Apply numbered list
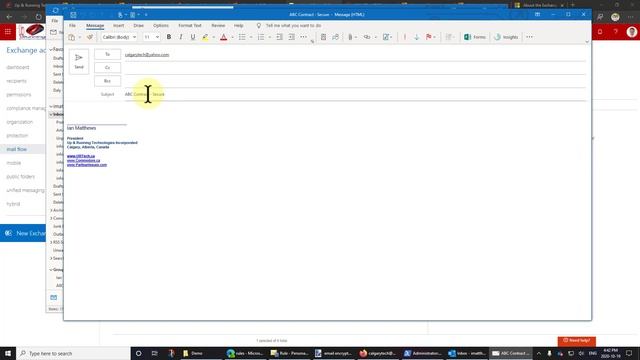The image size is (640, 360). [x=261, y=37]
